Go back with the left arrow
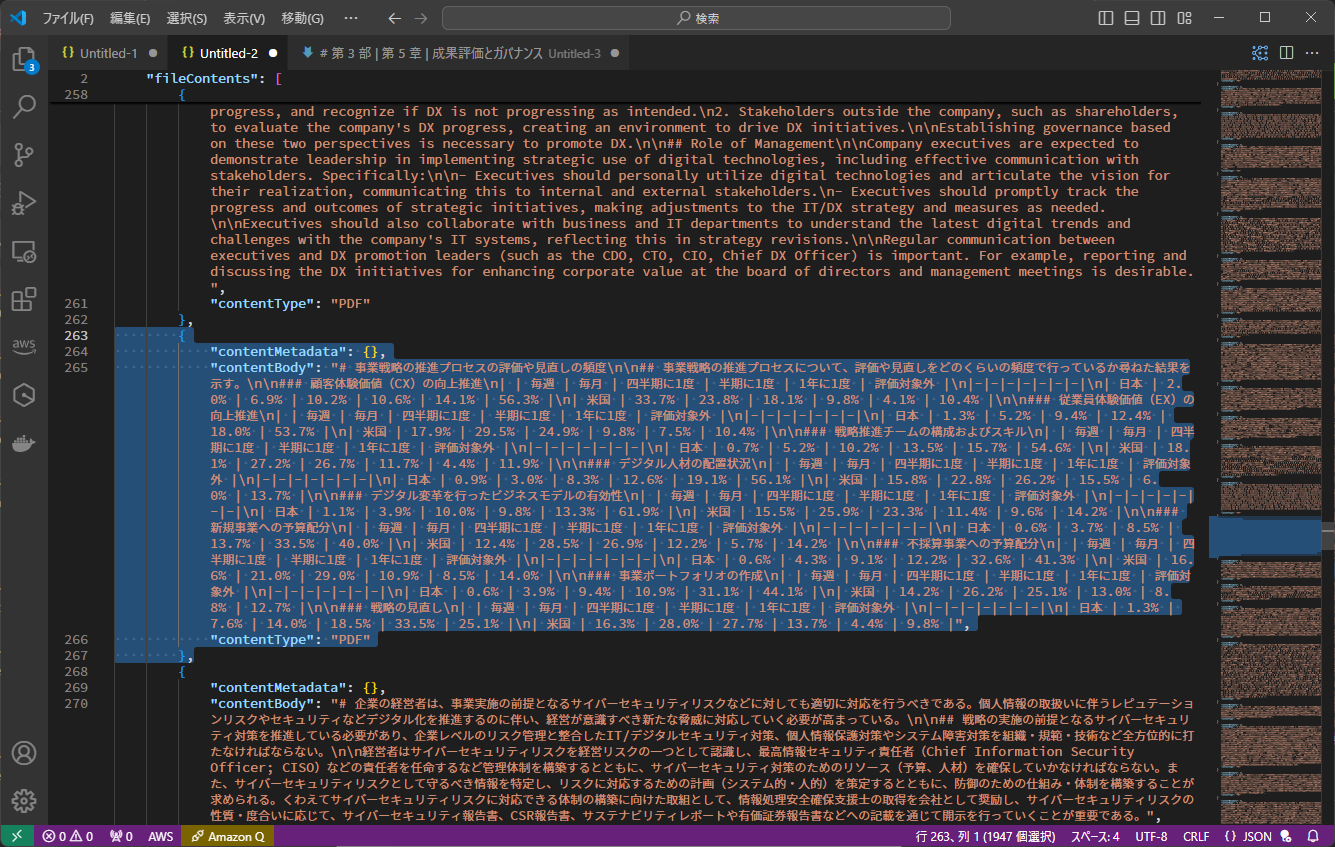Screen dimensions: 1335x847 (x=394, y=18)
